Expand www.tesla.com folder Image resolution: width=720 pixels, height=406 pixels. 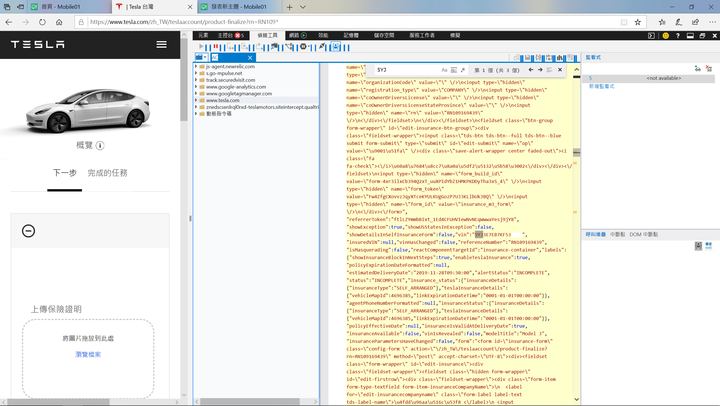point(197,100)
